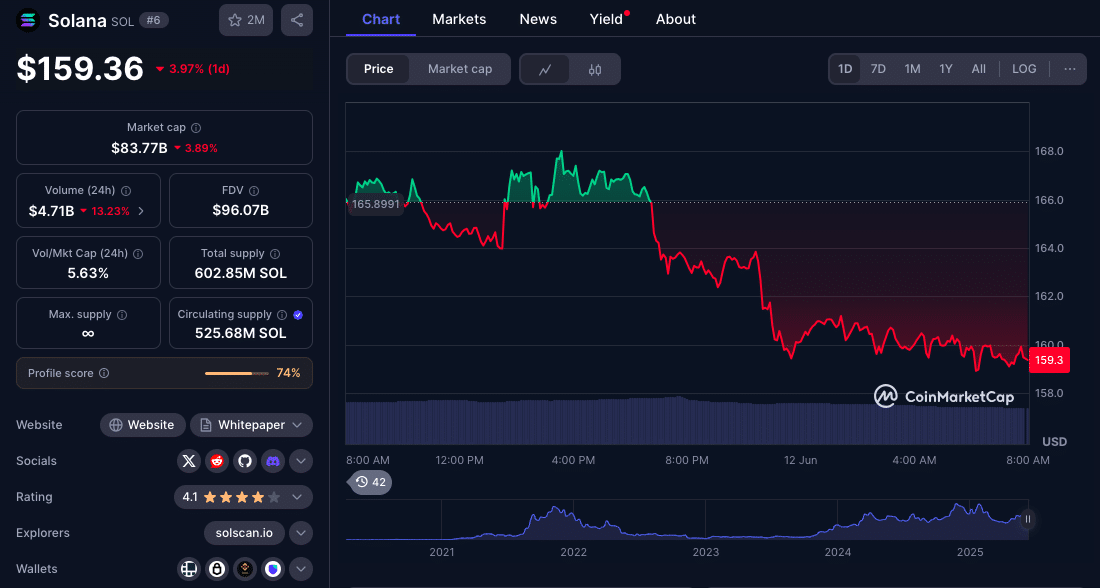
Task: Open the Markets tab
Action: (x=459, y=20)
